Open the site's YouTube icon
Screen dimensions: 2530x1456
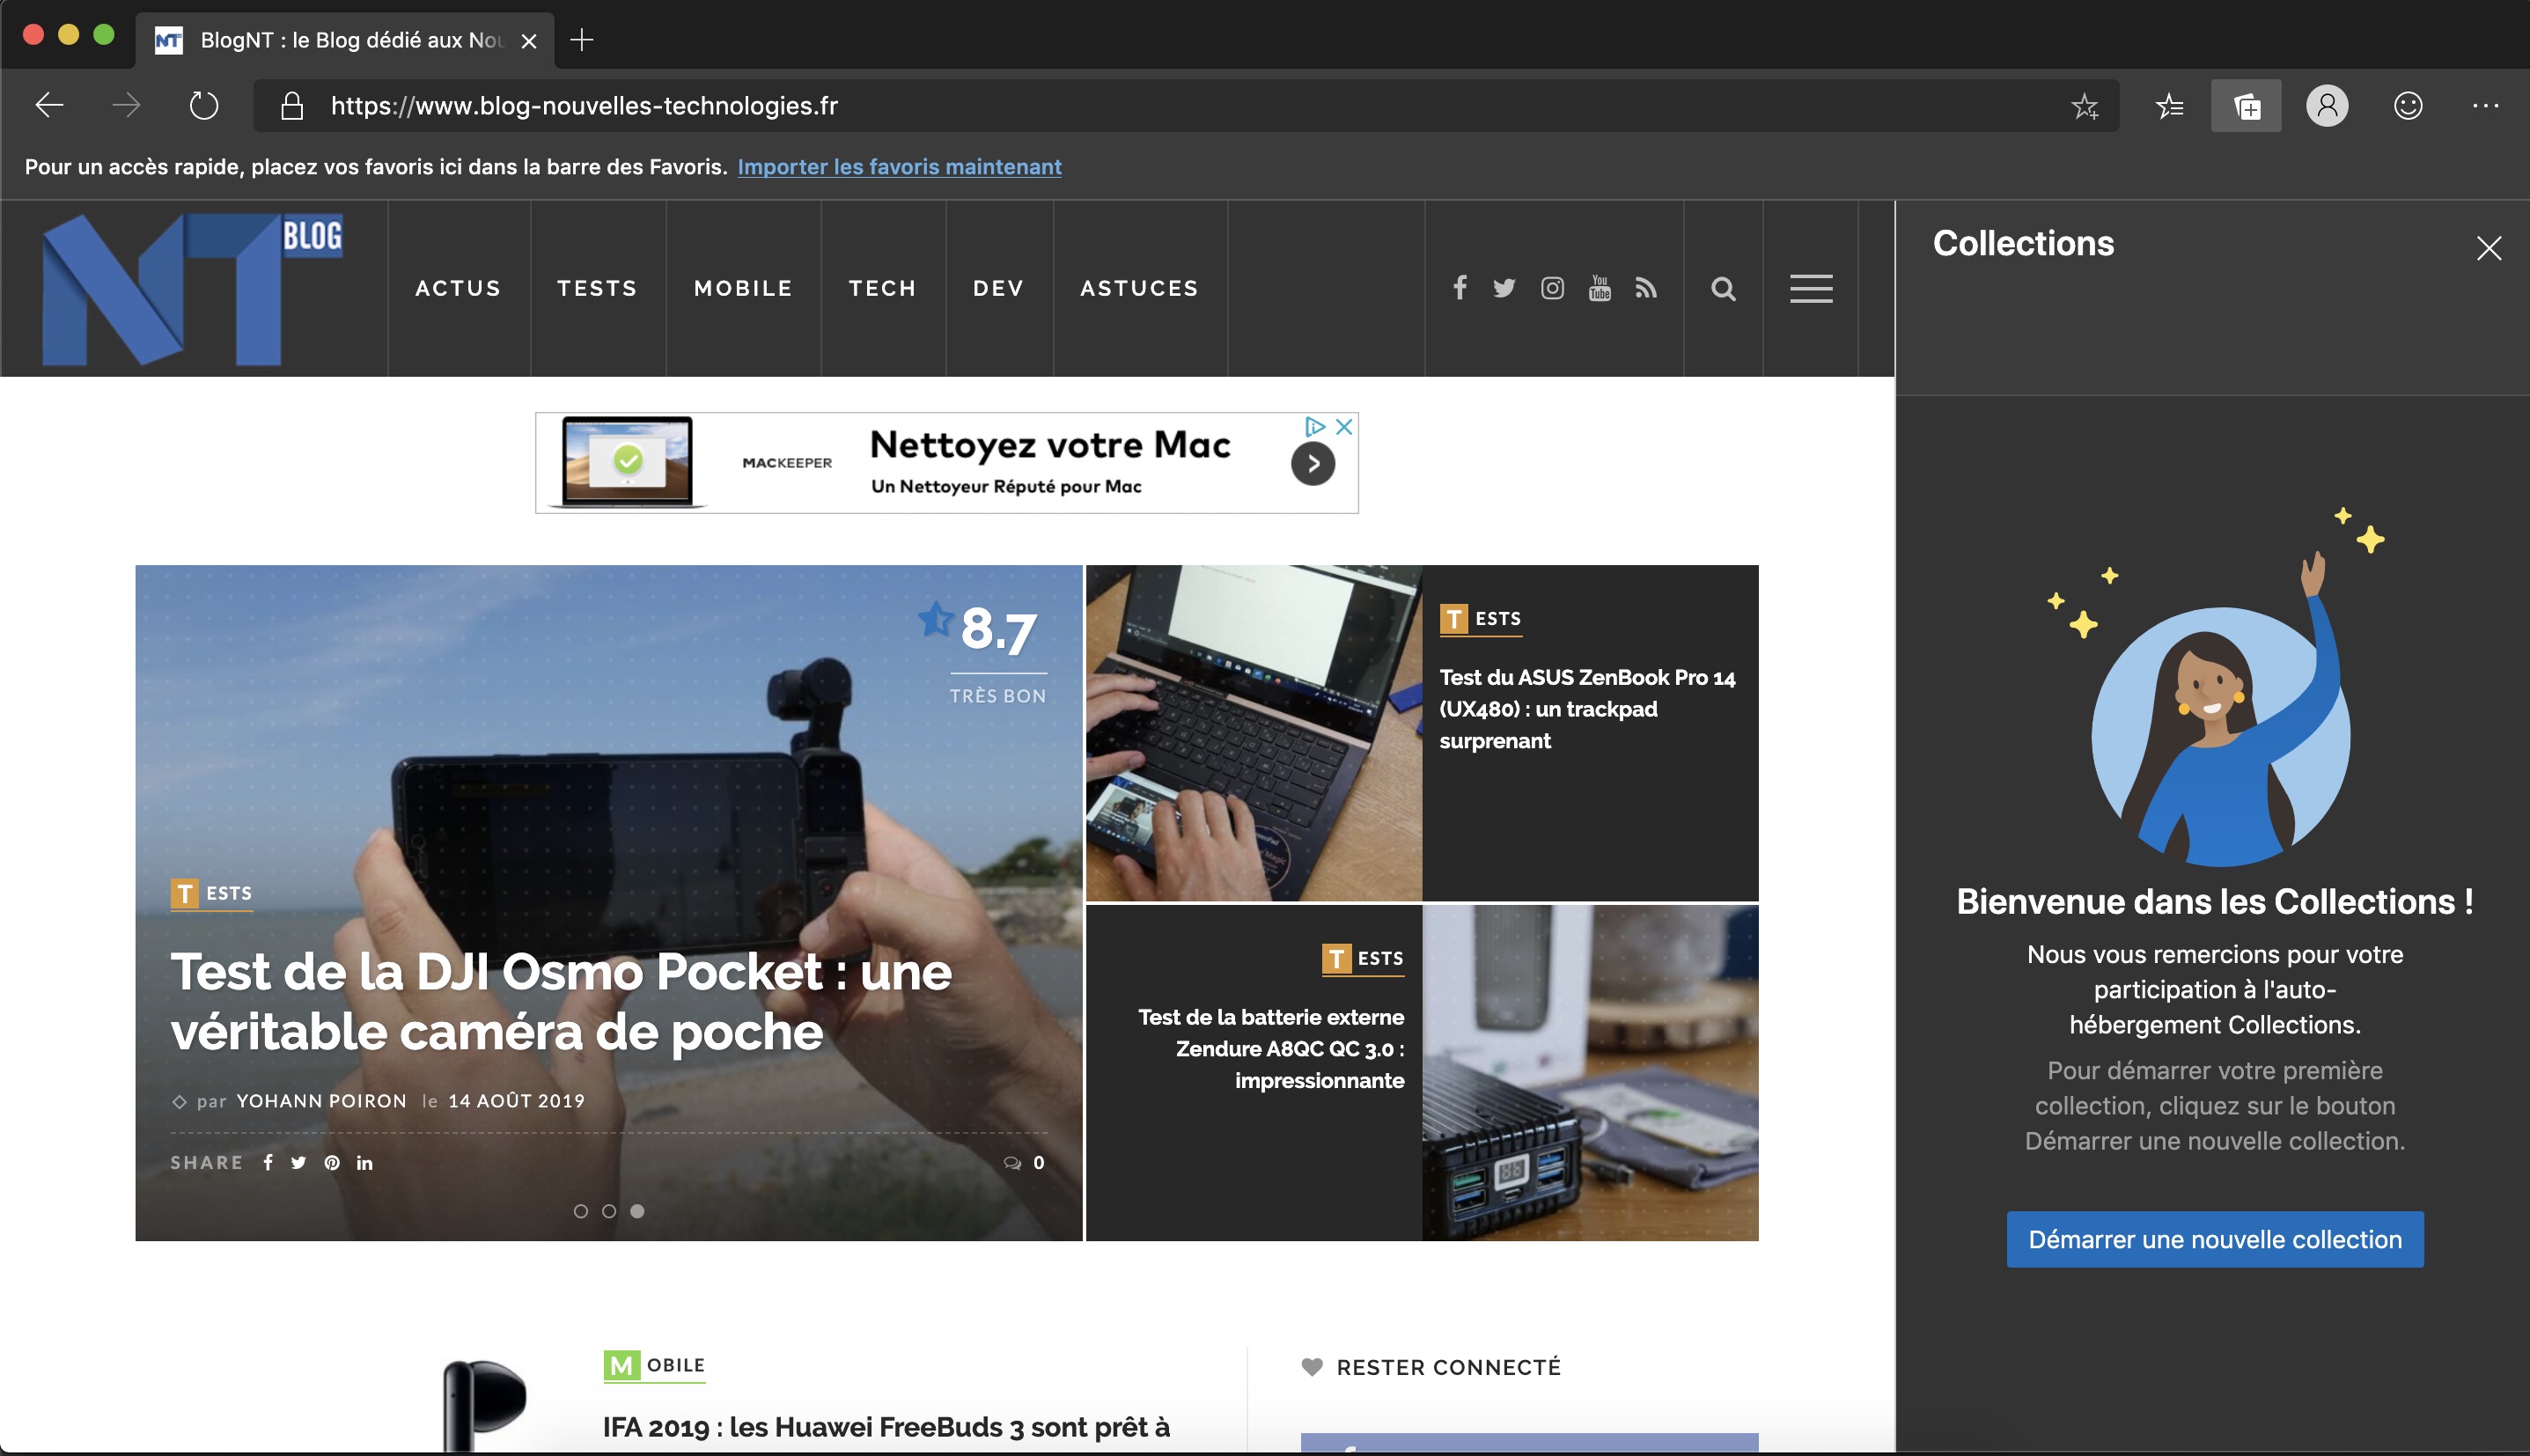coord(1599,289)
